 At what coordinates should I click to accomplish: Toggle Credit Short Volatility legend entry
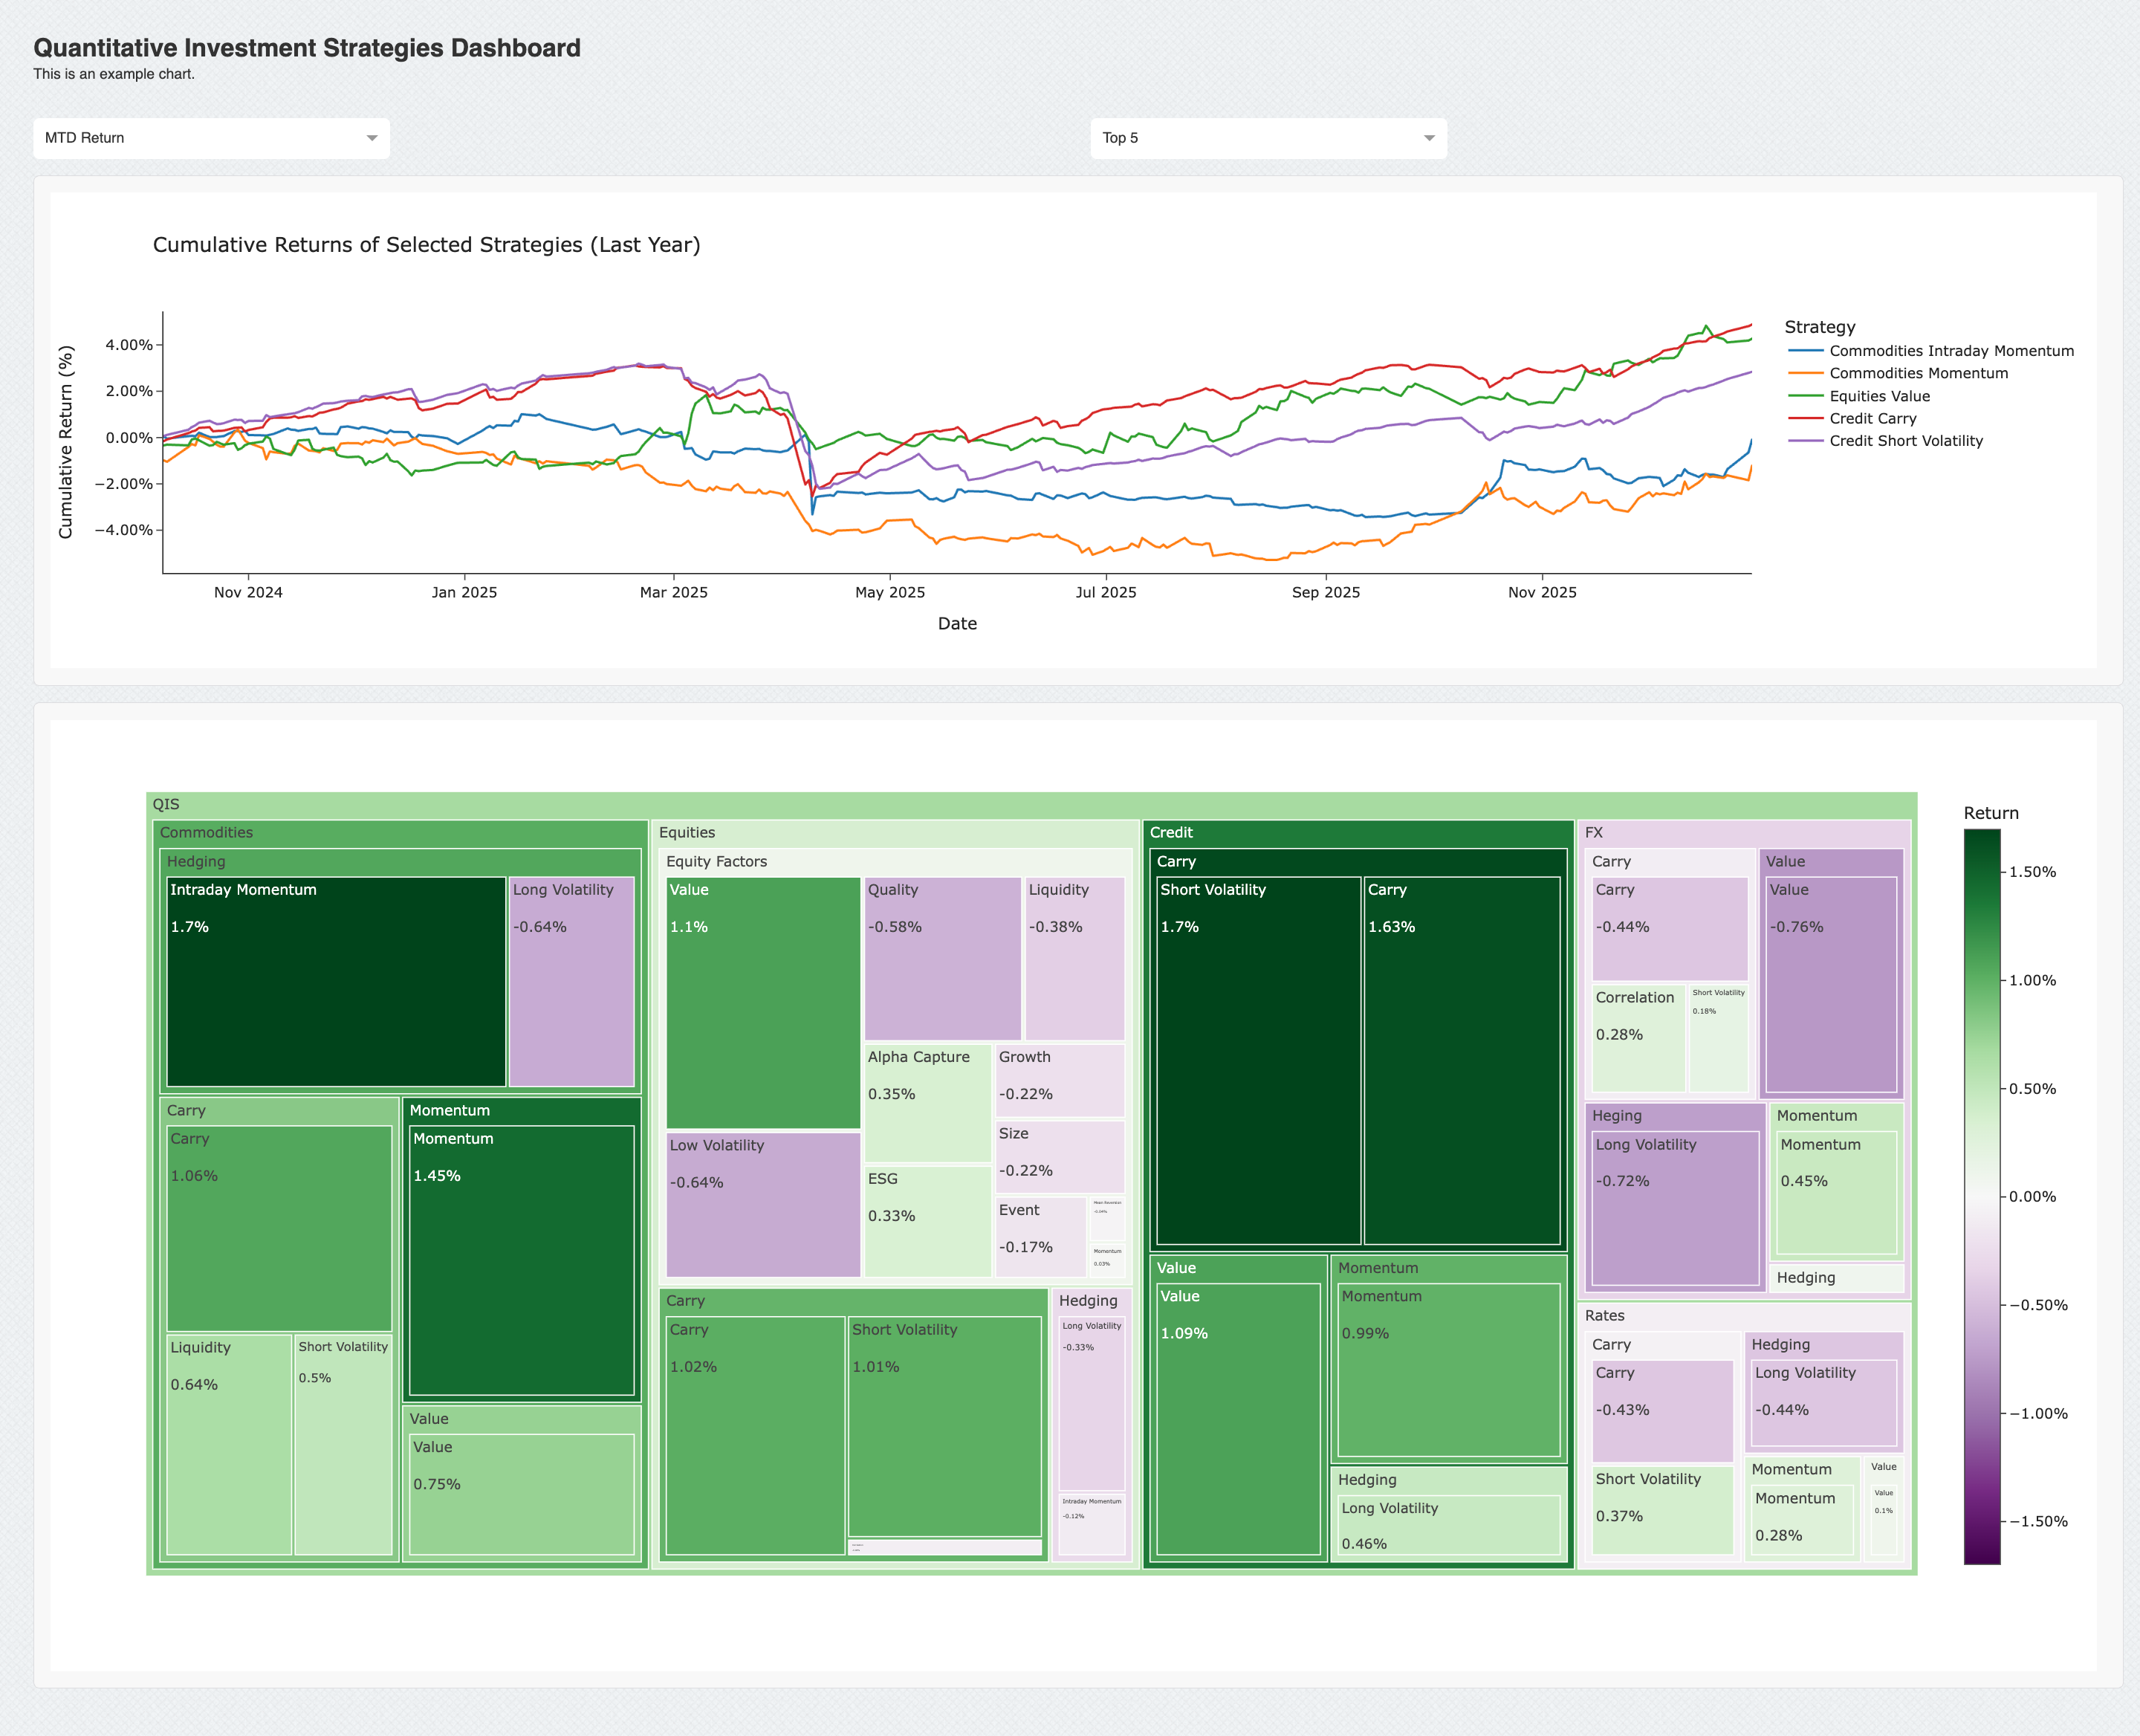(x=1905, y=441)
